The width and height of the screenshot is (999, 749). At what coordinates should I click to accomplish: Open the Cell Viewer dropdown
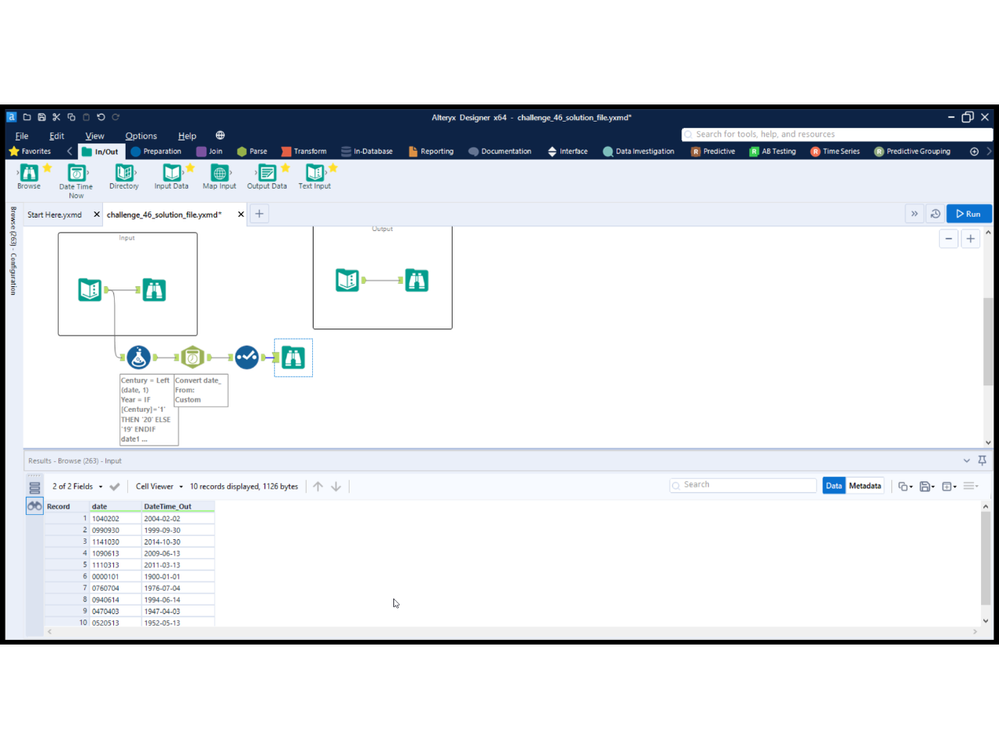(x=159, y=487)
